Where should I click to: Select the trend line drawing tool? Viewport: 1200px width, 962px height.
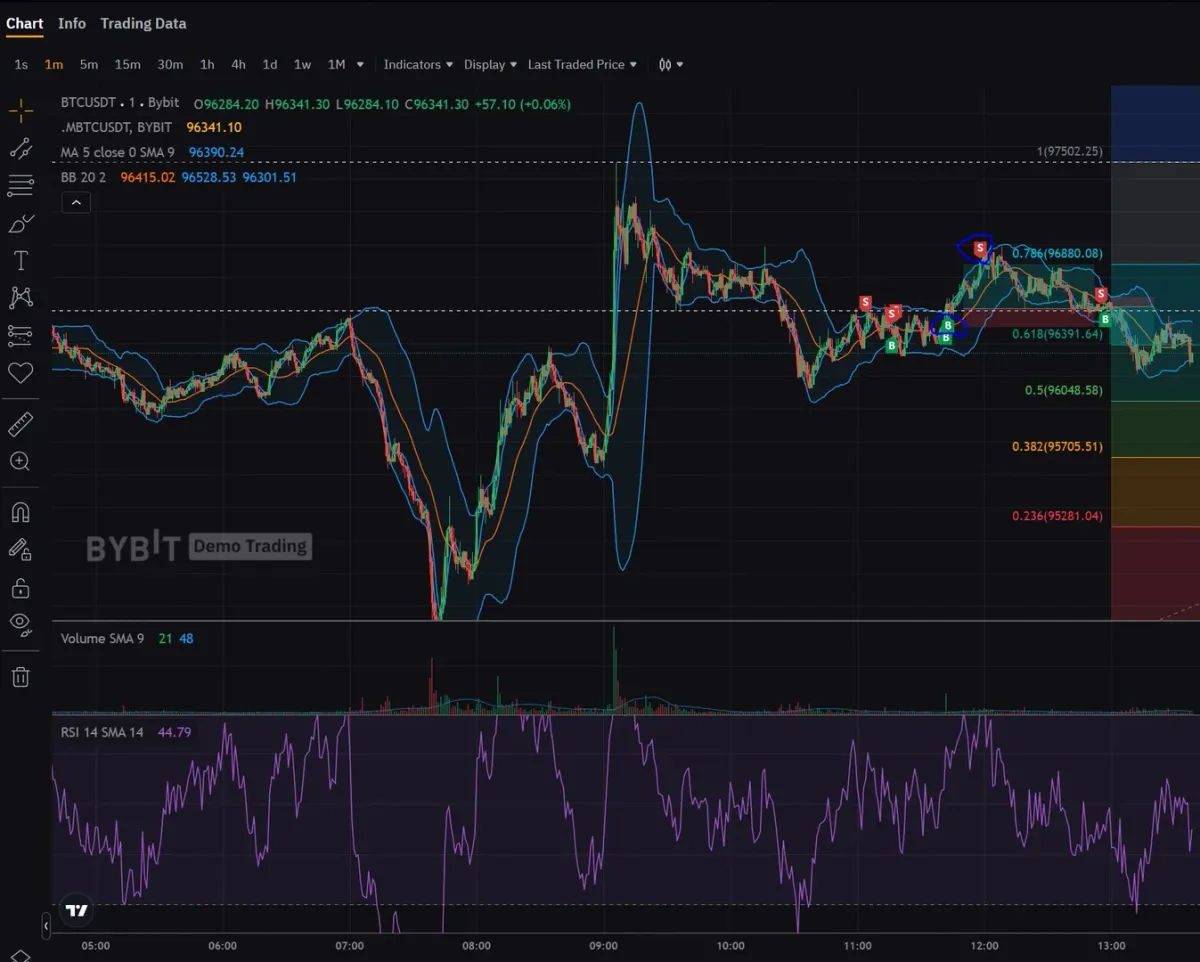20,149
